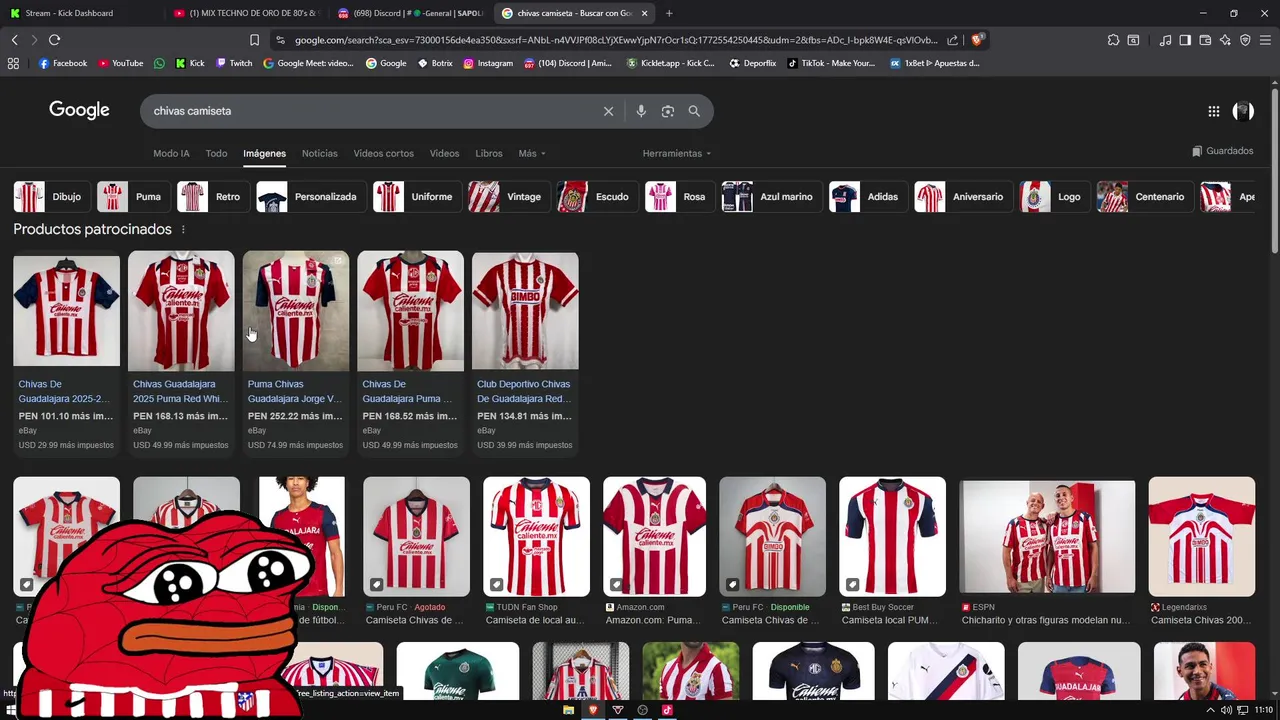
Task: Filter images by Dibujo chip
Action: [50, 197]
